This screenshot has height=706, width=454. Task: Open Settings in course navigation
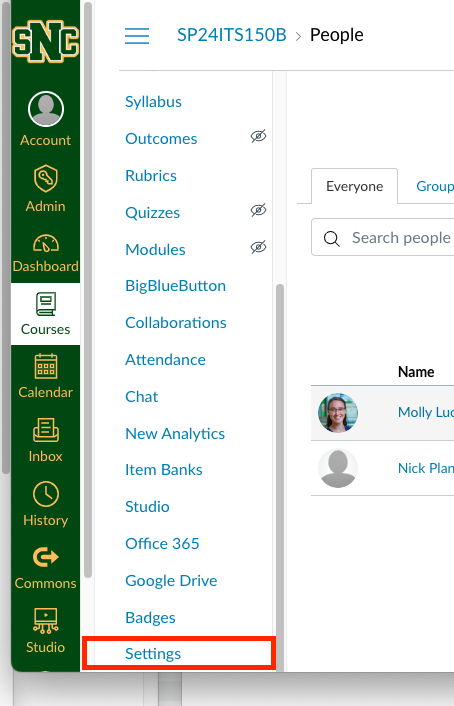pos(153,653)
